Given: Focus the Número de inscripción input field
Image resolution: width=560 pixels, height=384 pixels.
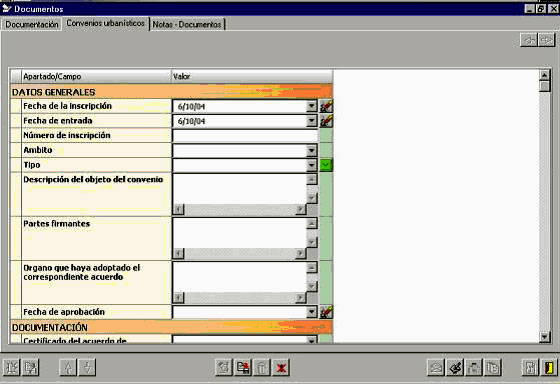Looking at the screenshot, I should pyautogui.click(x=245, y=136).
